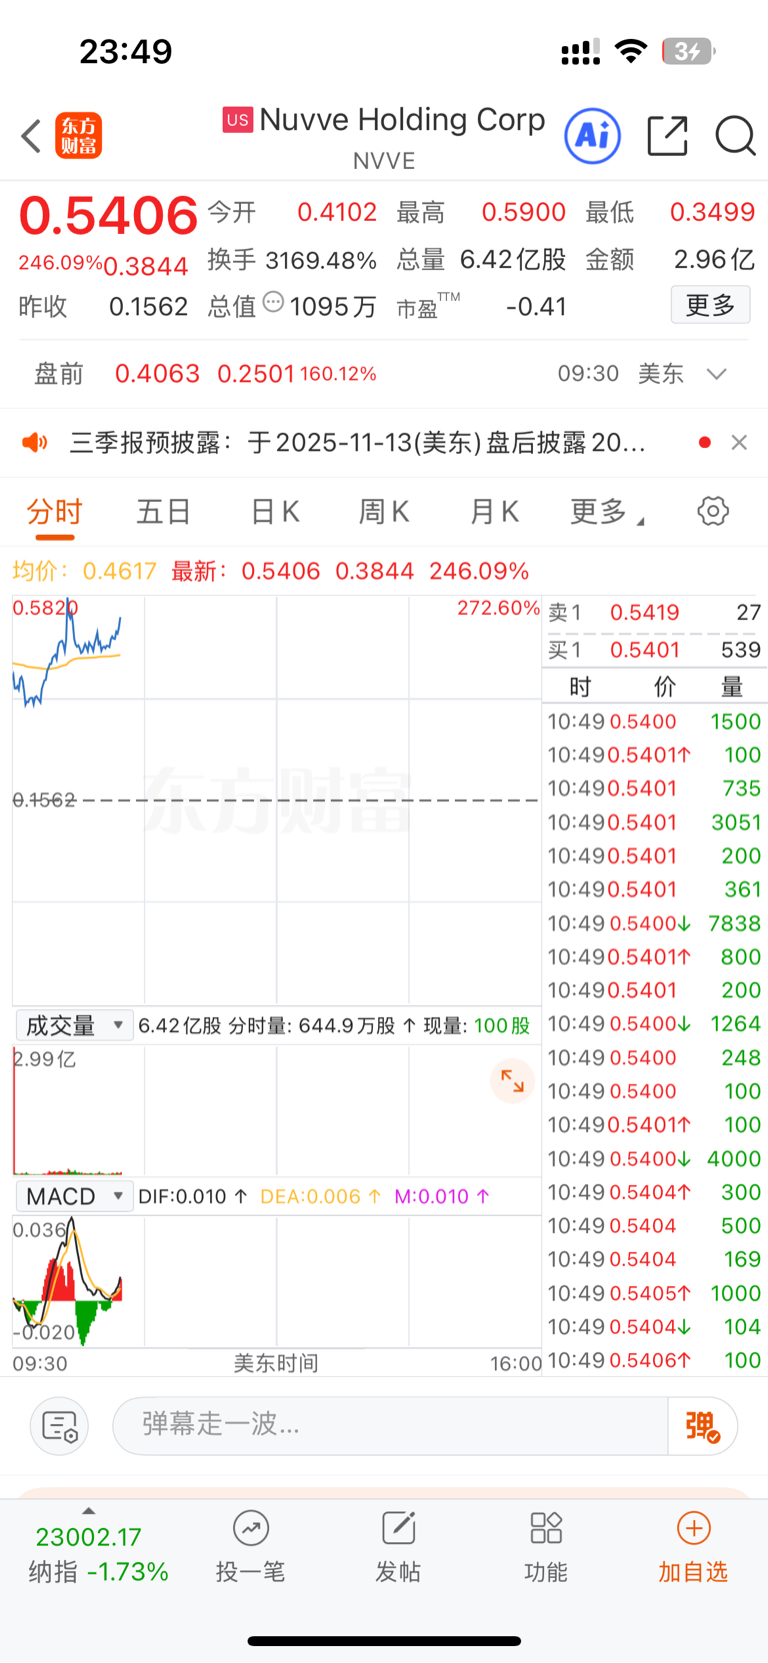Select the 分时 tab
Viewport: 768px width, 1663px height.
click(54, 512)
